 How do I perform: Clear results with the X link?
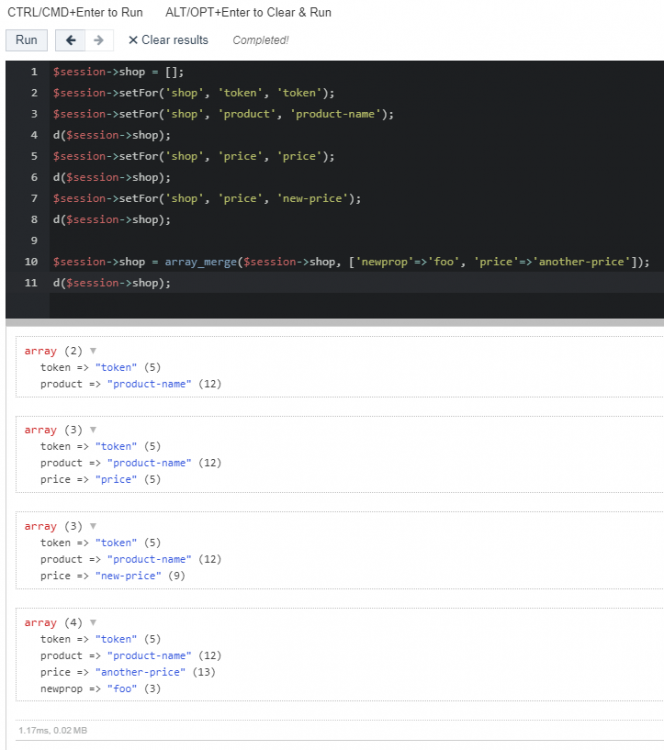point(168,40)
